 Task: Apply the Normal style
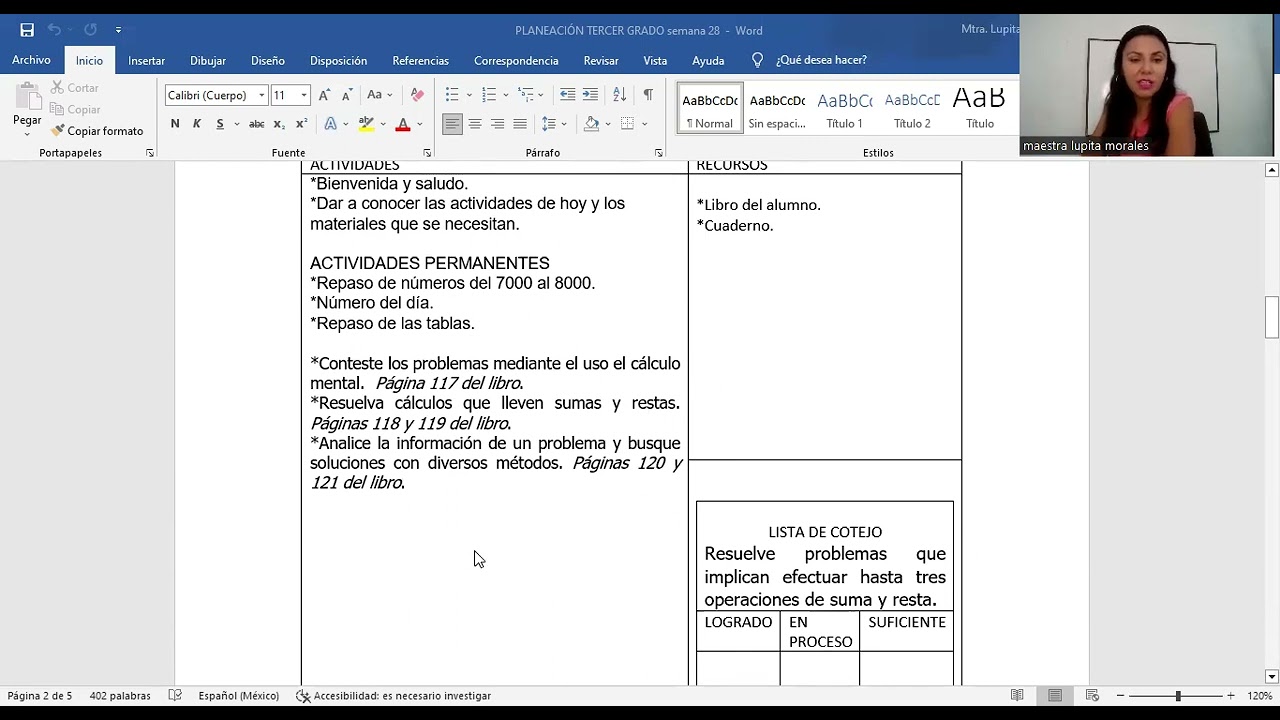(710, 109)
